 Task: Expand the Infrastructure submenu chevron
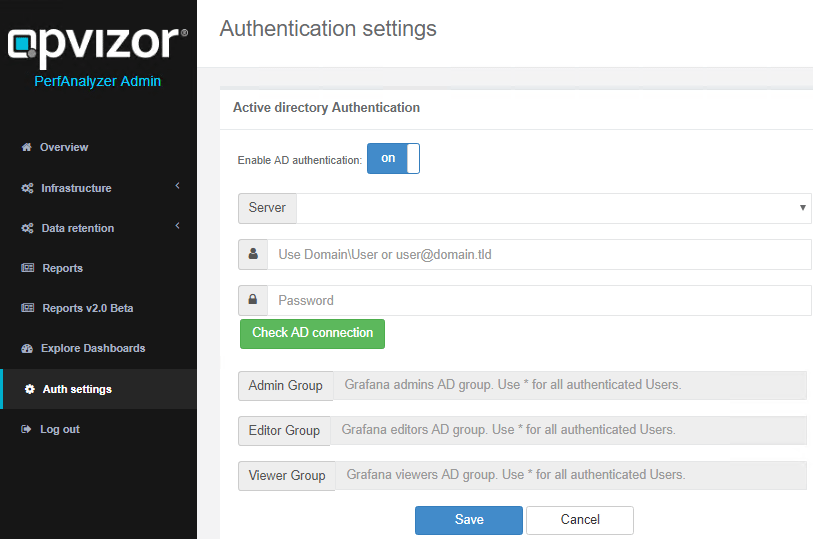tap(177, 186)
